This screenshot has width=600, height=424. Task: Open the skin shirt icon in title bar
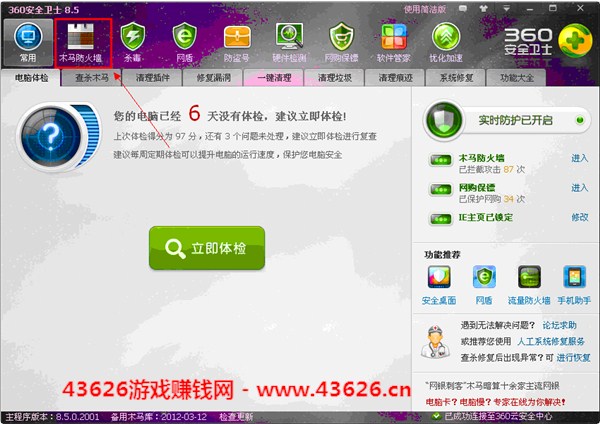coord(484,8)
